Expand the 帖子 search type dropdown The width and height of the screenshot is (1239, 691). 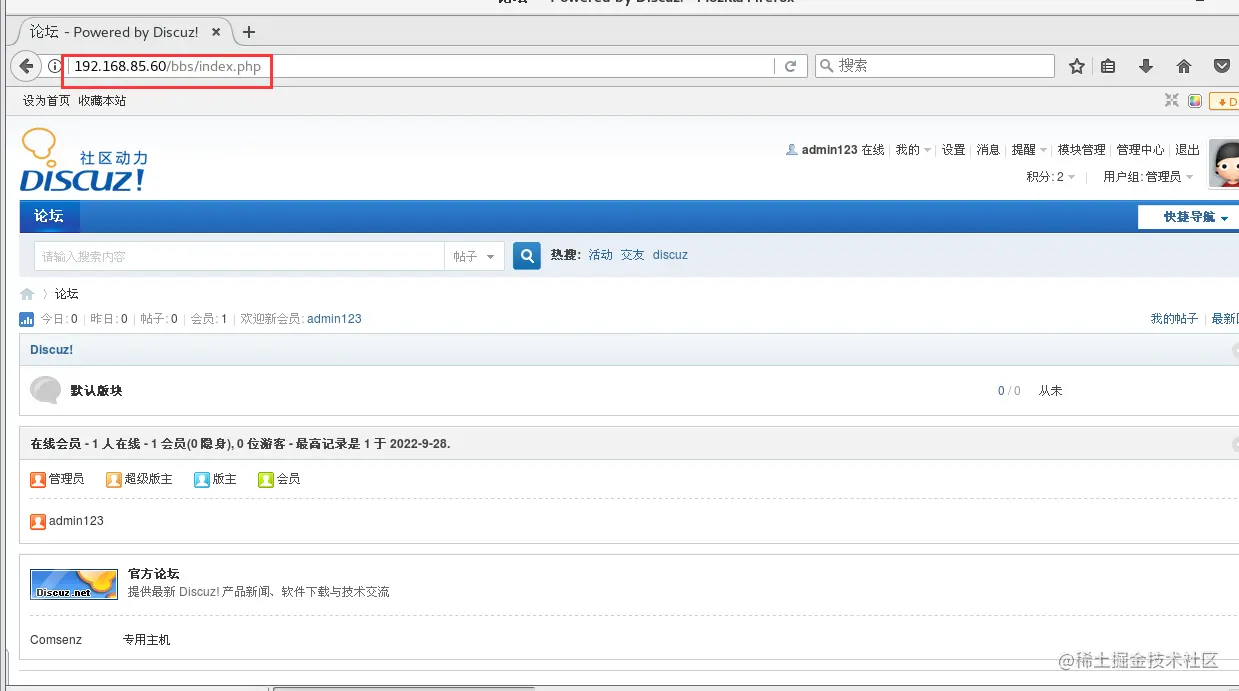click(x=474, y=255)
